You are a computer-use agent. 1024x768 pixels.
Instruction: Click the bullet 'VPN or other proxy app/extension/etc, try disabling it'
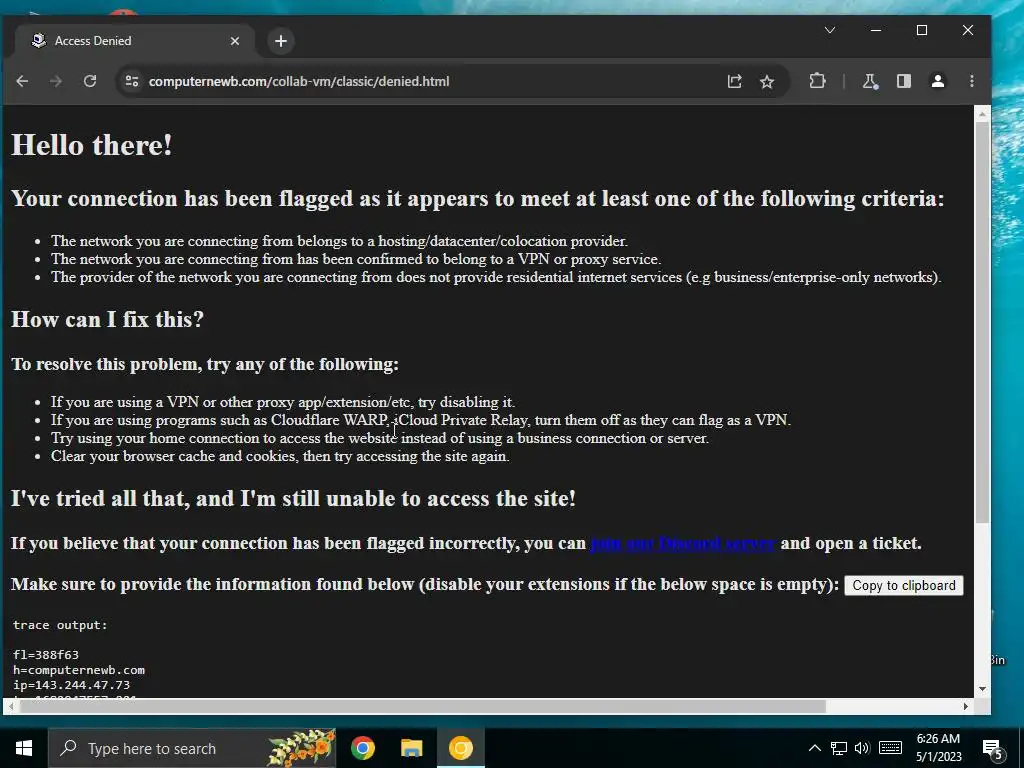[x=283, y=402]
